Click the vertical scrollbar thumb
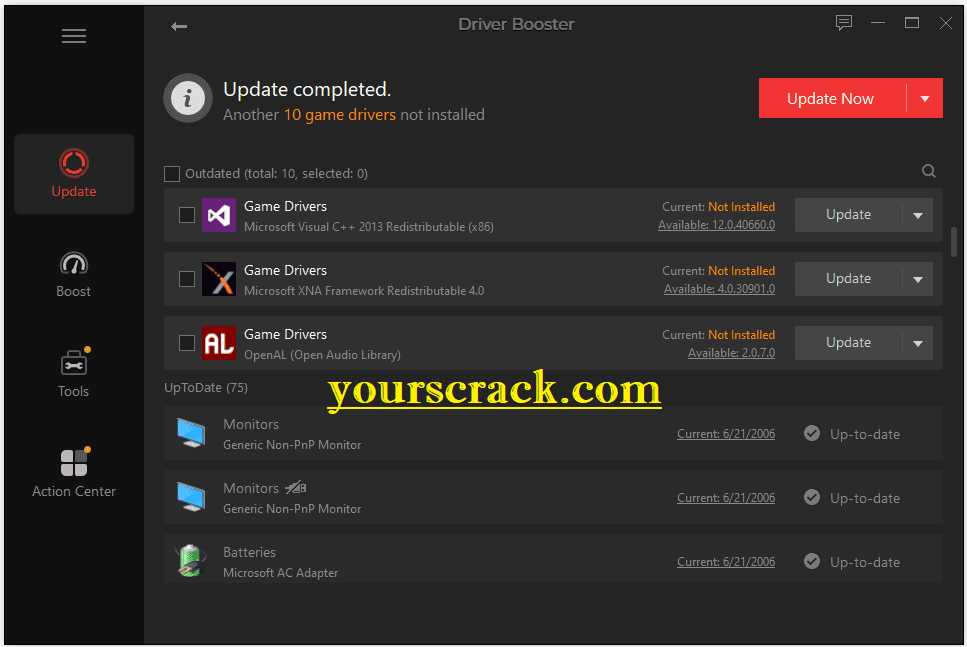Image resolution: width=967 pixels, height=647 pixels. pos(954,242)
